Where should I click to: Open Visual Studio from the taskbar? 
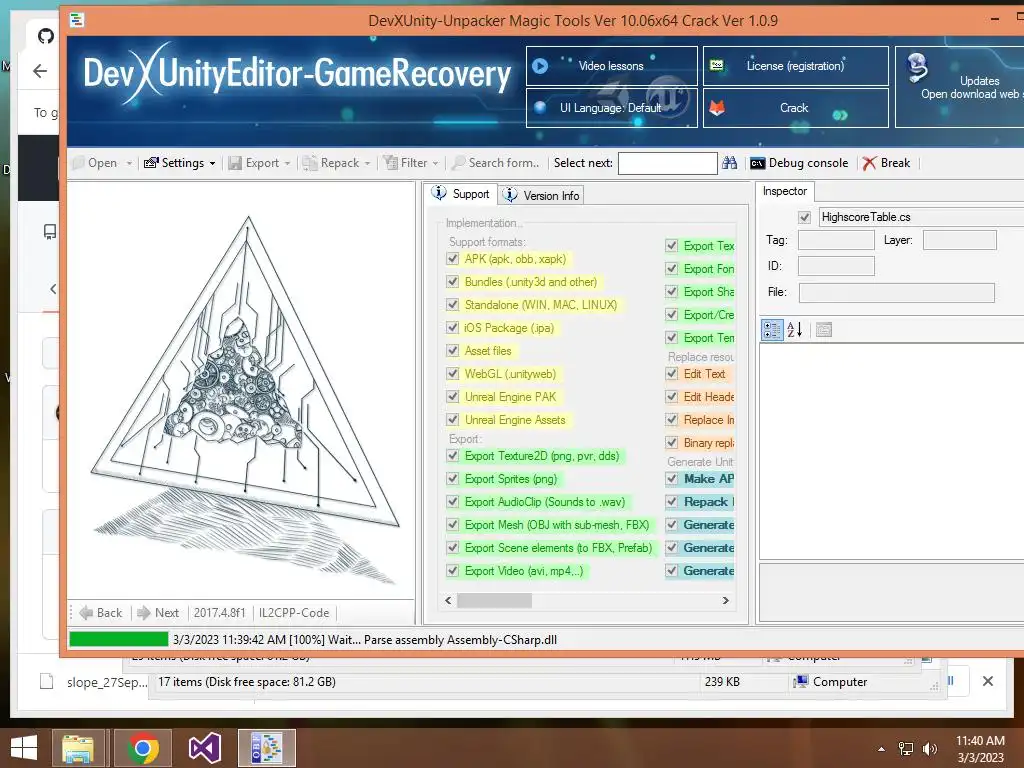coord(204,748)
